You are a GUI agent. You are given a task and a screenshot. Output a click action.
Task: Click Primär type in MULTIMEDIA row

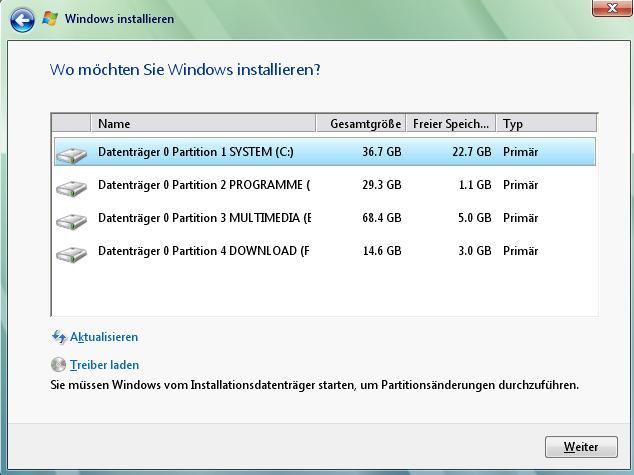(520, 218)
